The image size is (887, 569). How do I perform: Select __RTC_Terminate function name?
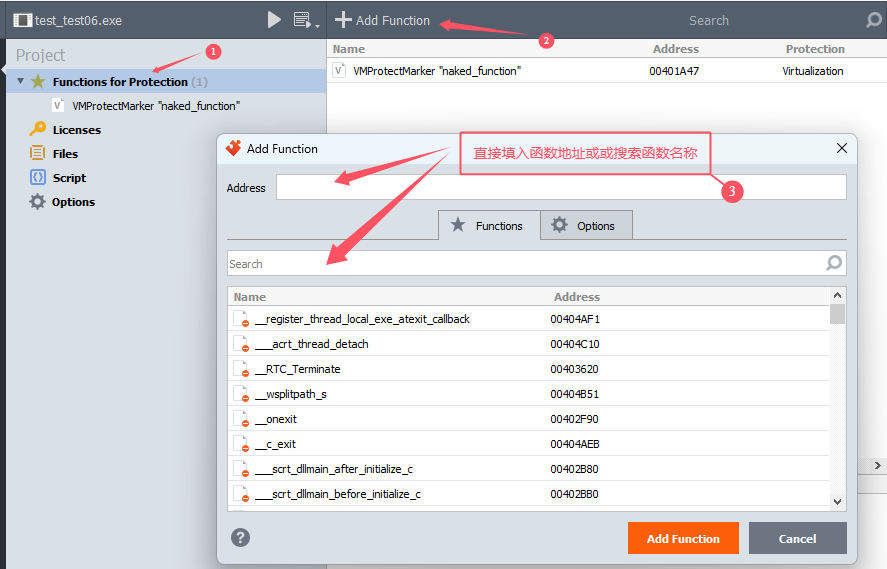coord(298,369)
